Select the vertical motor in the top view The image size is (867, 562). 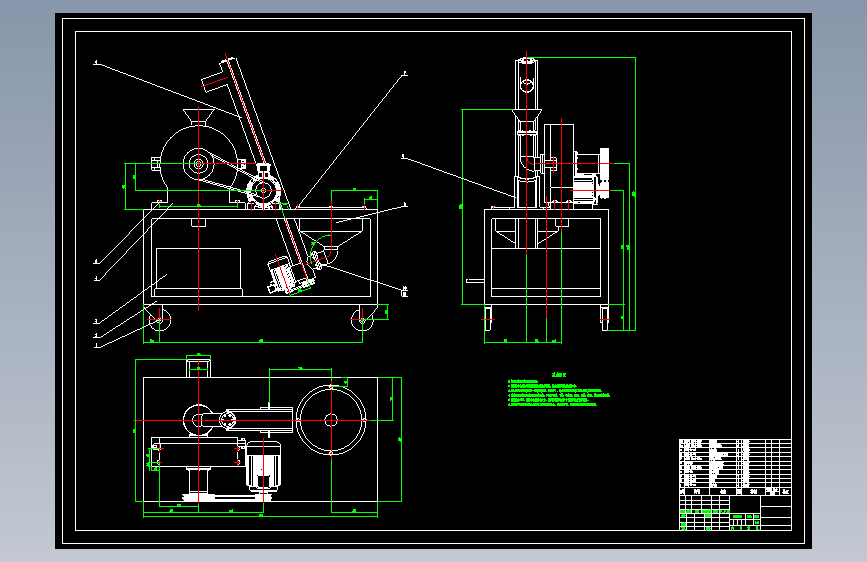point(263,466)
